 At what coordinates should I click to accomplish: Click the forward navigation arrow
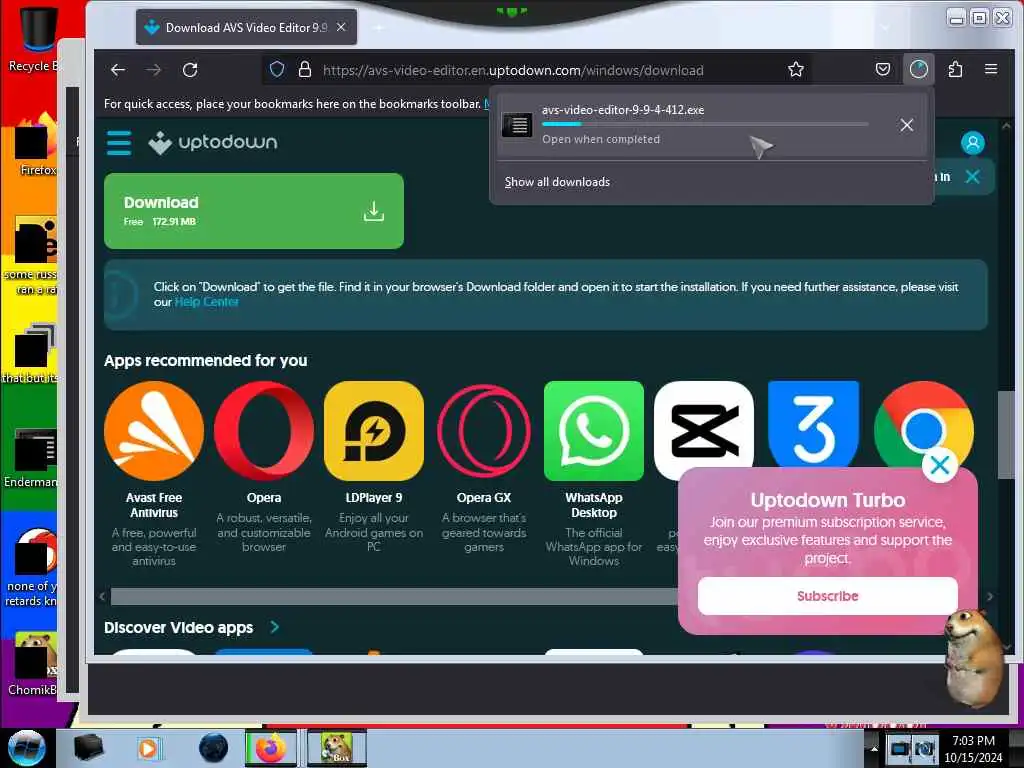coord(153,70)
